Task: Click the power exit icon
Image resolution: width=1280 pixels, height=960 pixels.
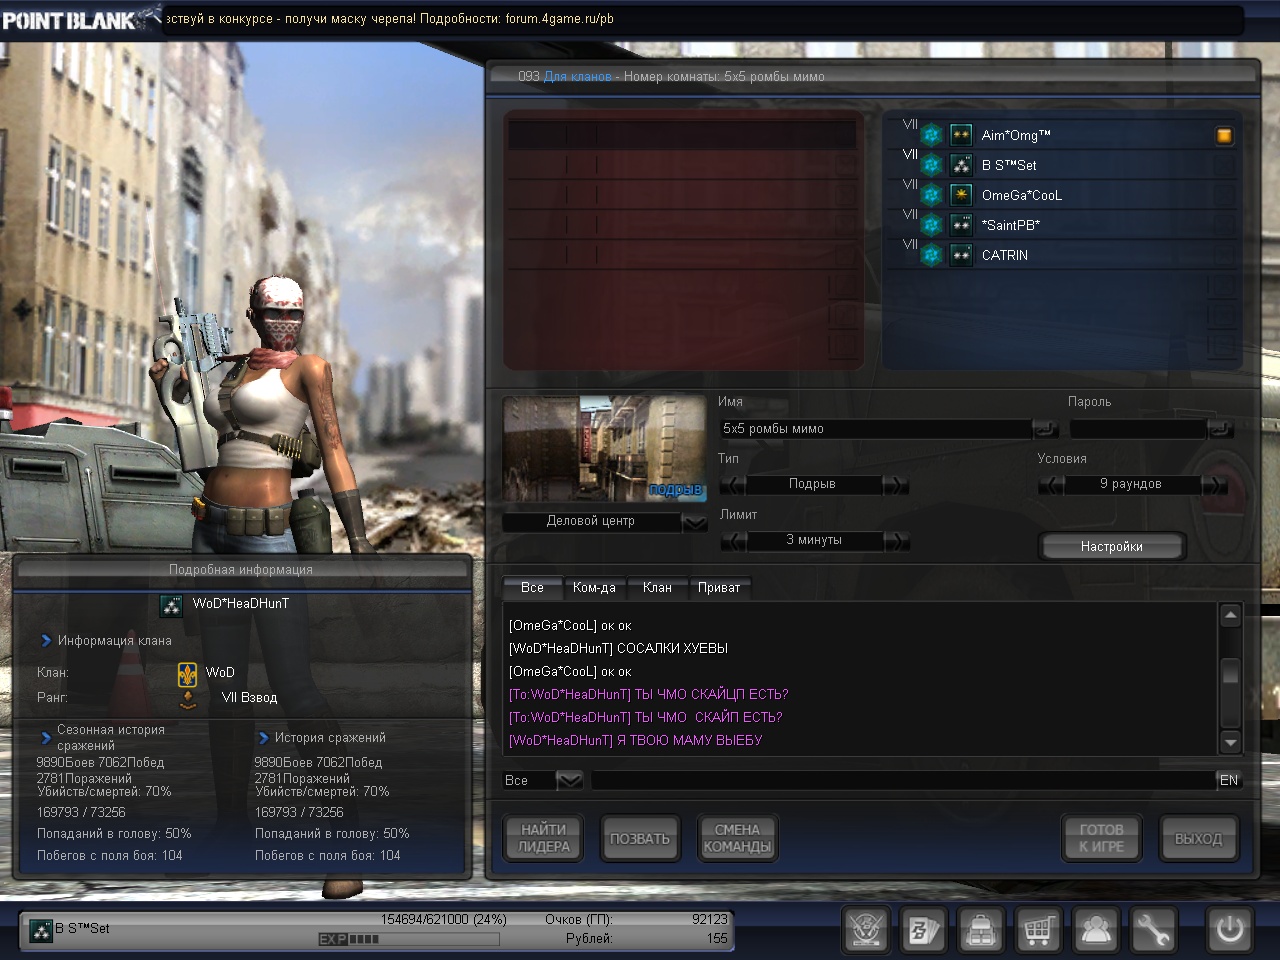Action: coord(1229,930)
